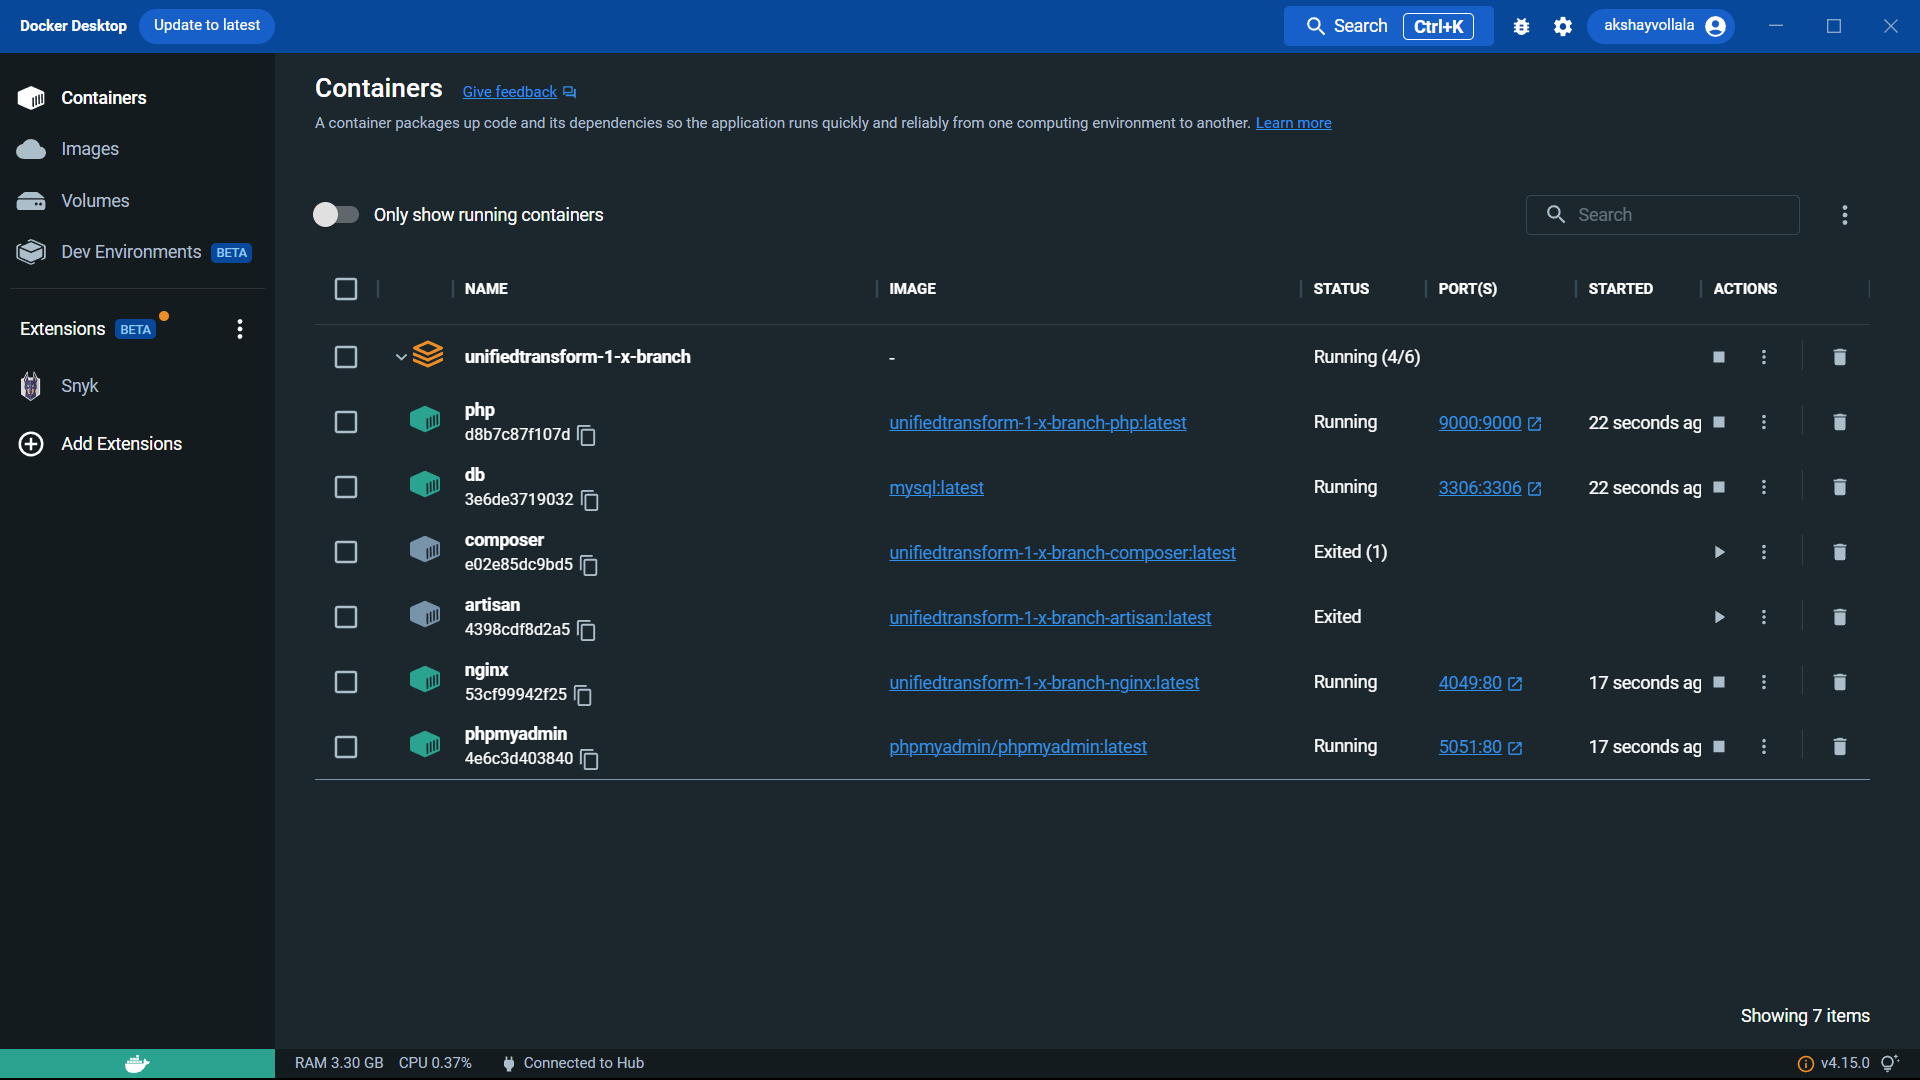Copy the phpmyadmin container ID

[x=590, y=760]
